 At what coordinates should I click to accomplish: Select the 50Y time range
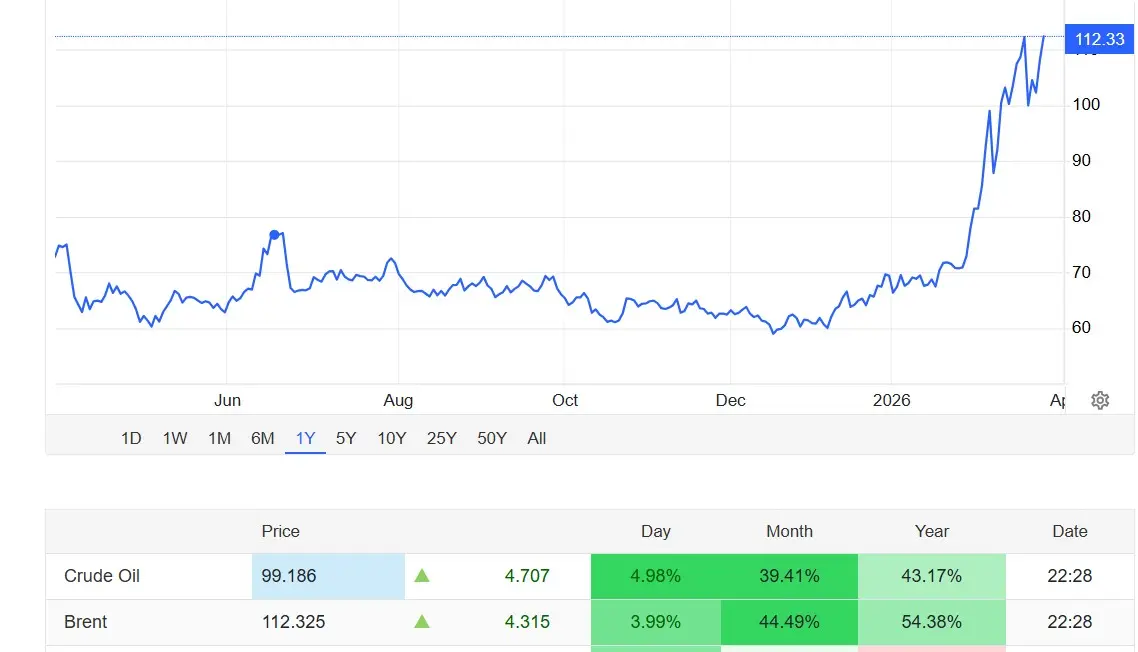[492, 438]
